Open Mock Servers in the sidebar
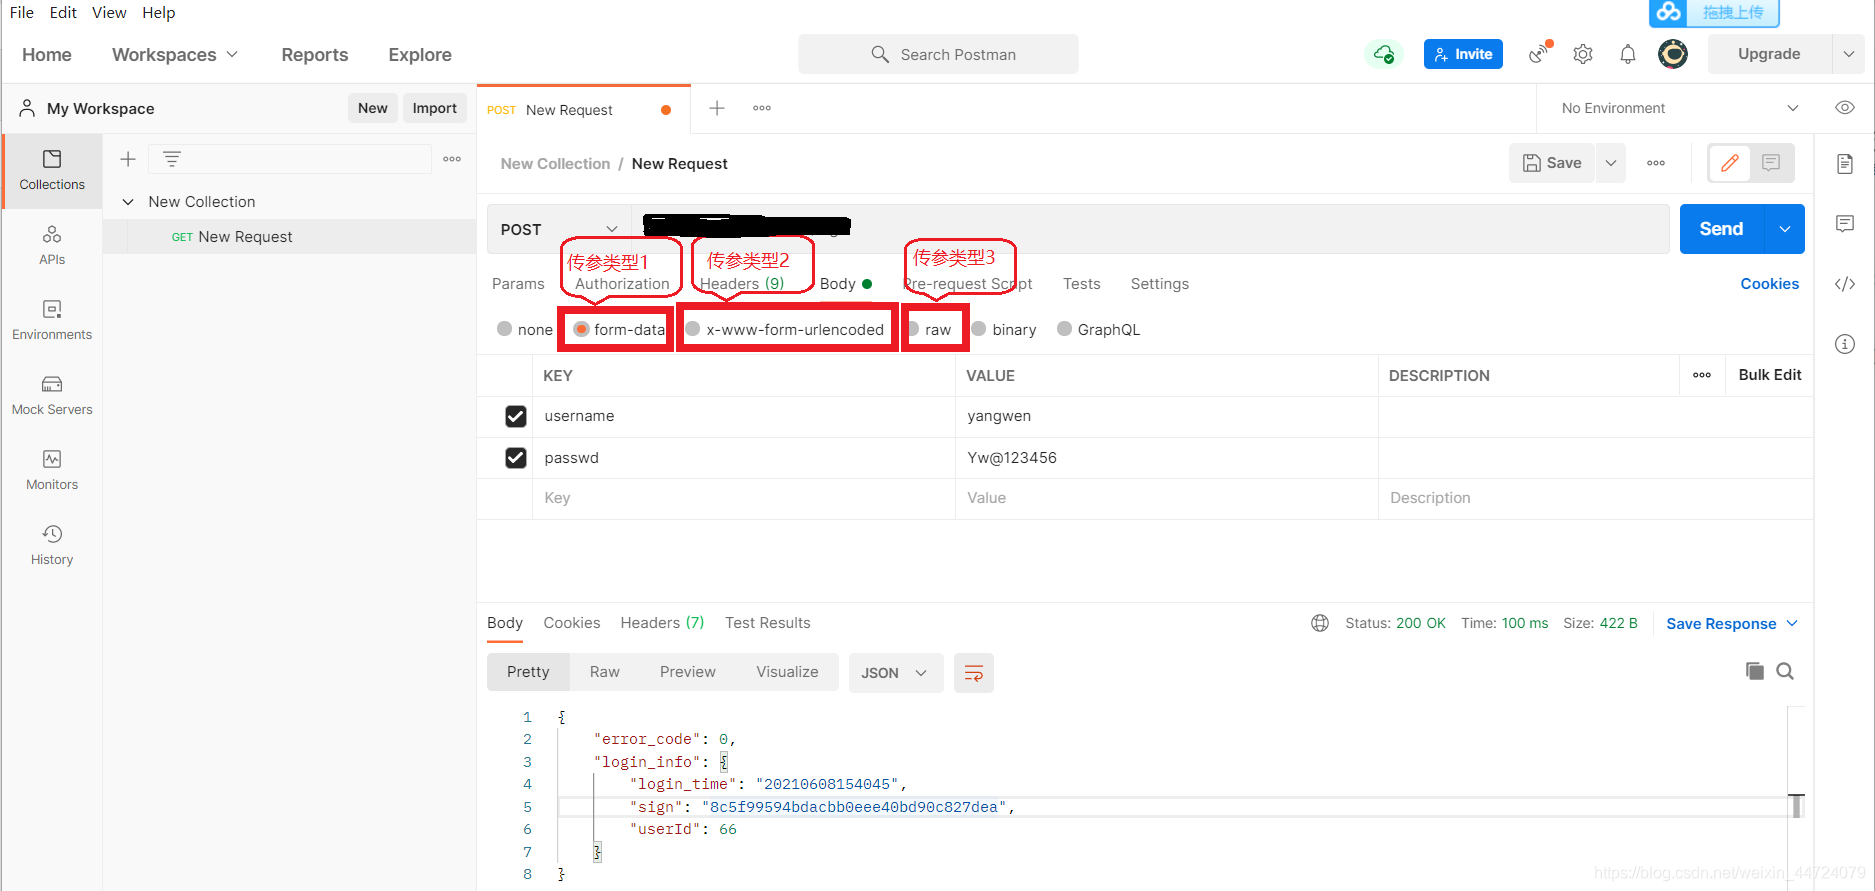1875x891 pixels. coord(52,395)
